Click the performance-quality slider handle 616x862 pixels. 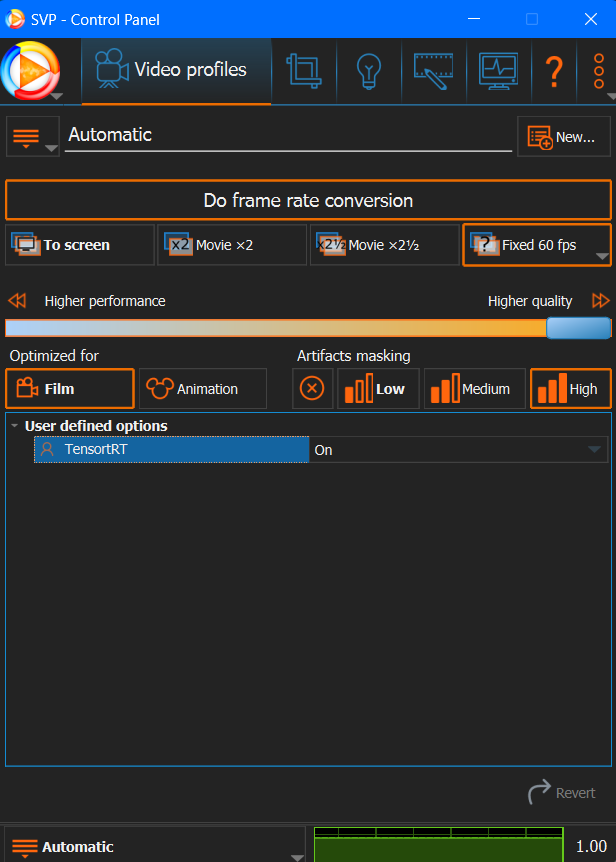pyautogui.click(x=578, y=328)
